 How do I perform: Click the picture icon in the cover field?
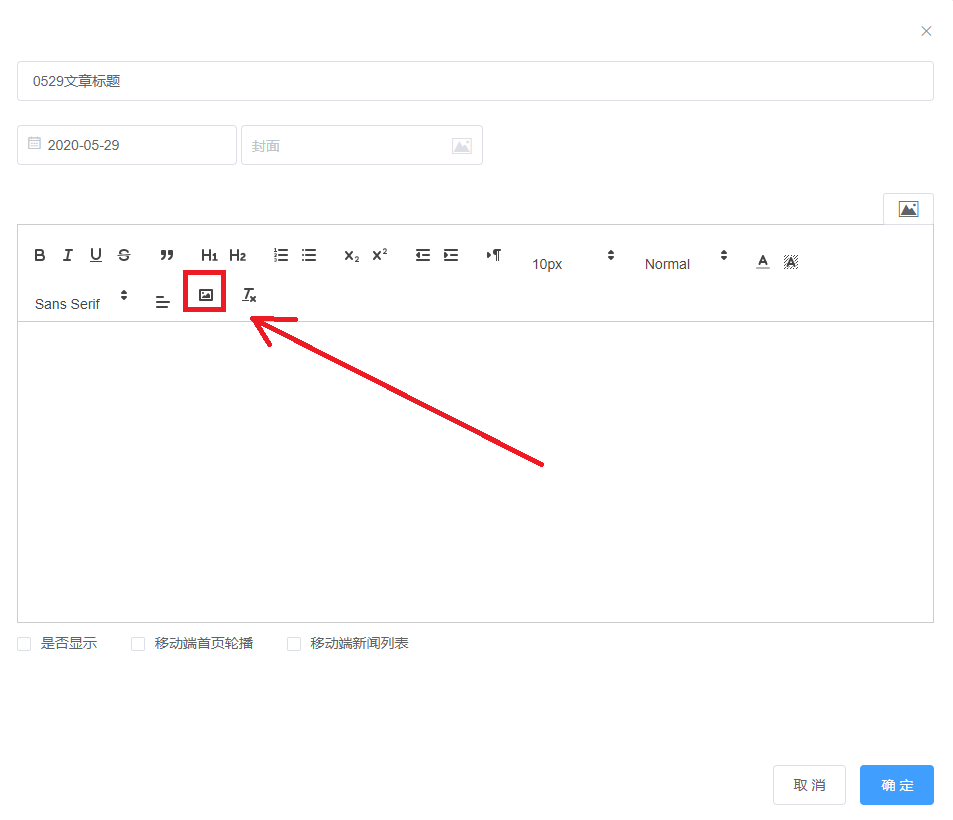pos(462,146)
